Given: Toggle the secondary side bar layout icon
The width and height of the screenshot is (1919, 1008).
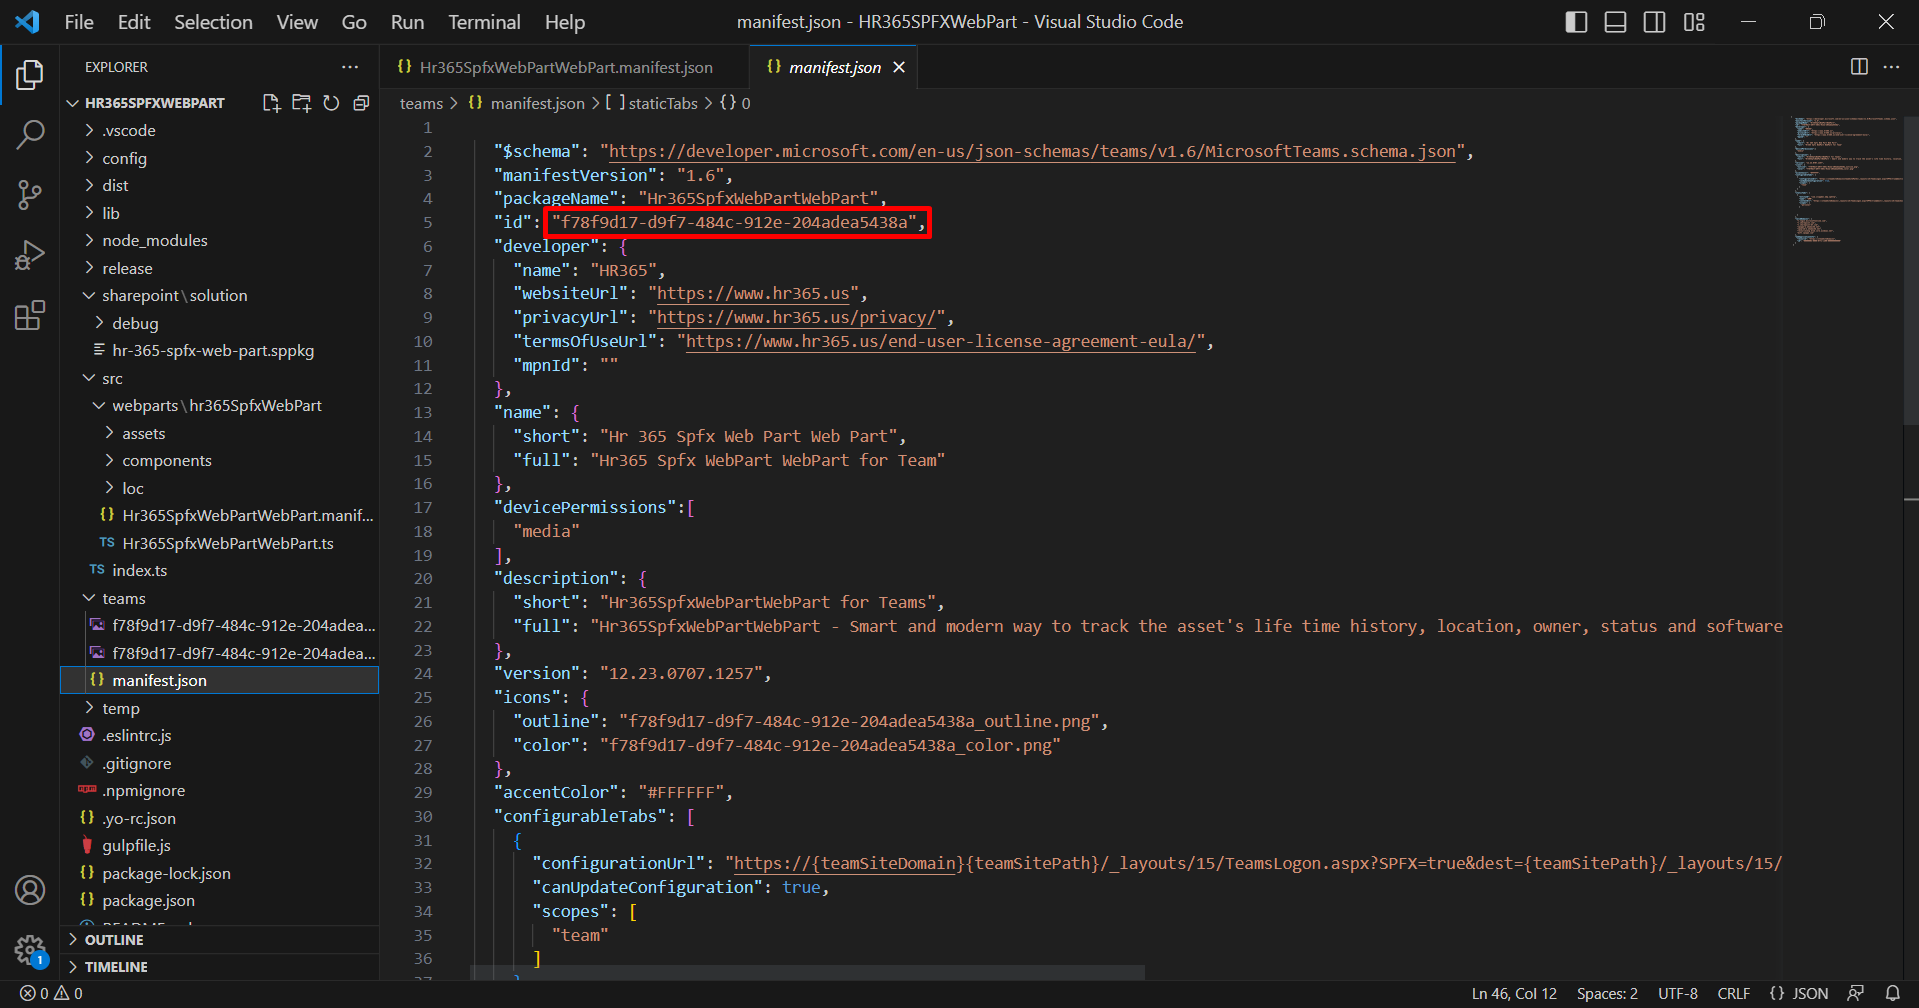Looking at the screenshot, I should point(1654,22).
